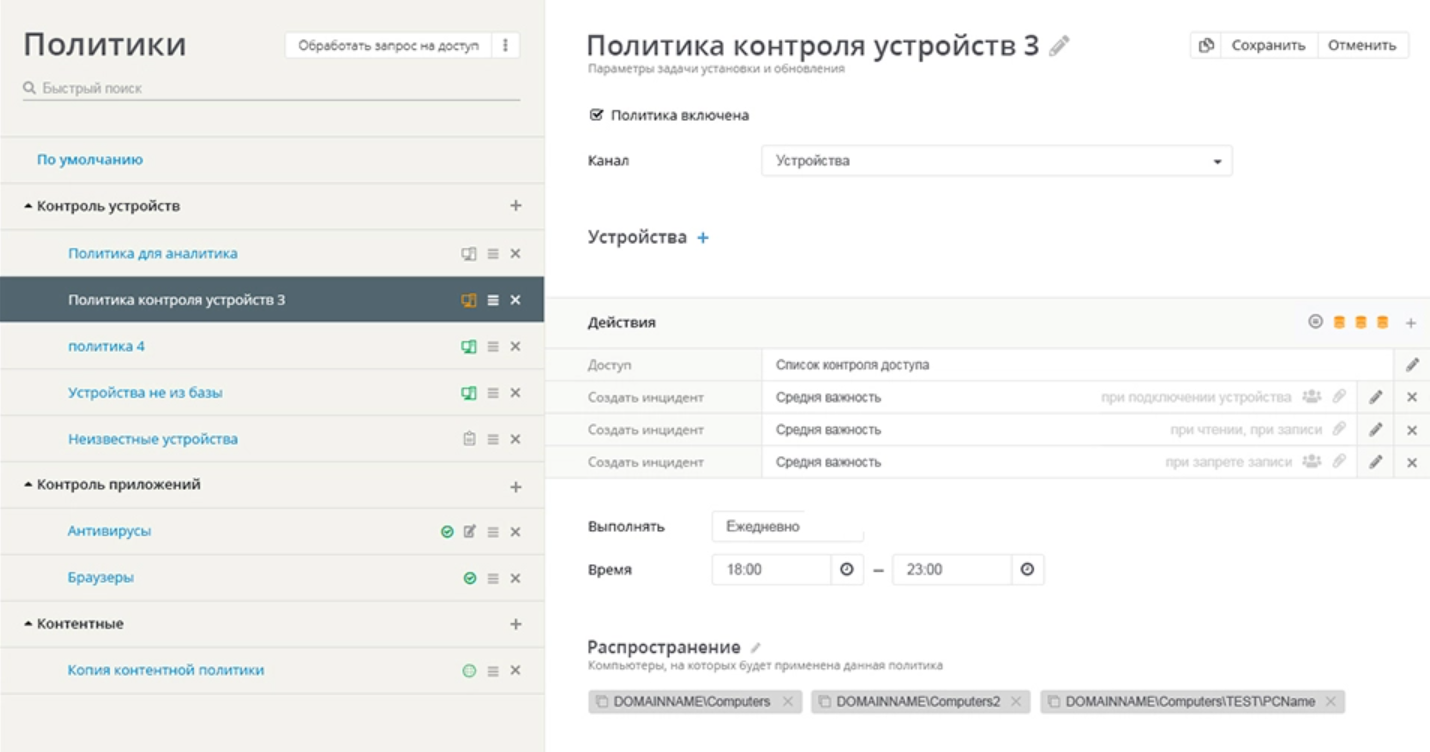Select the green status icon for Браузеры

[x=470, y=578]
